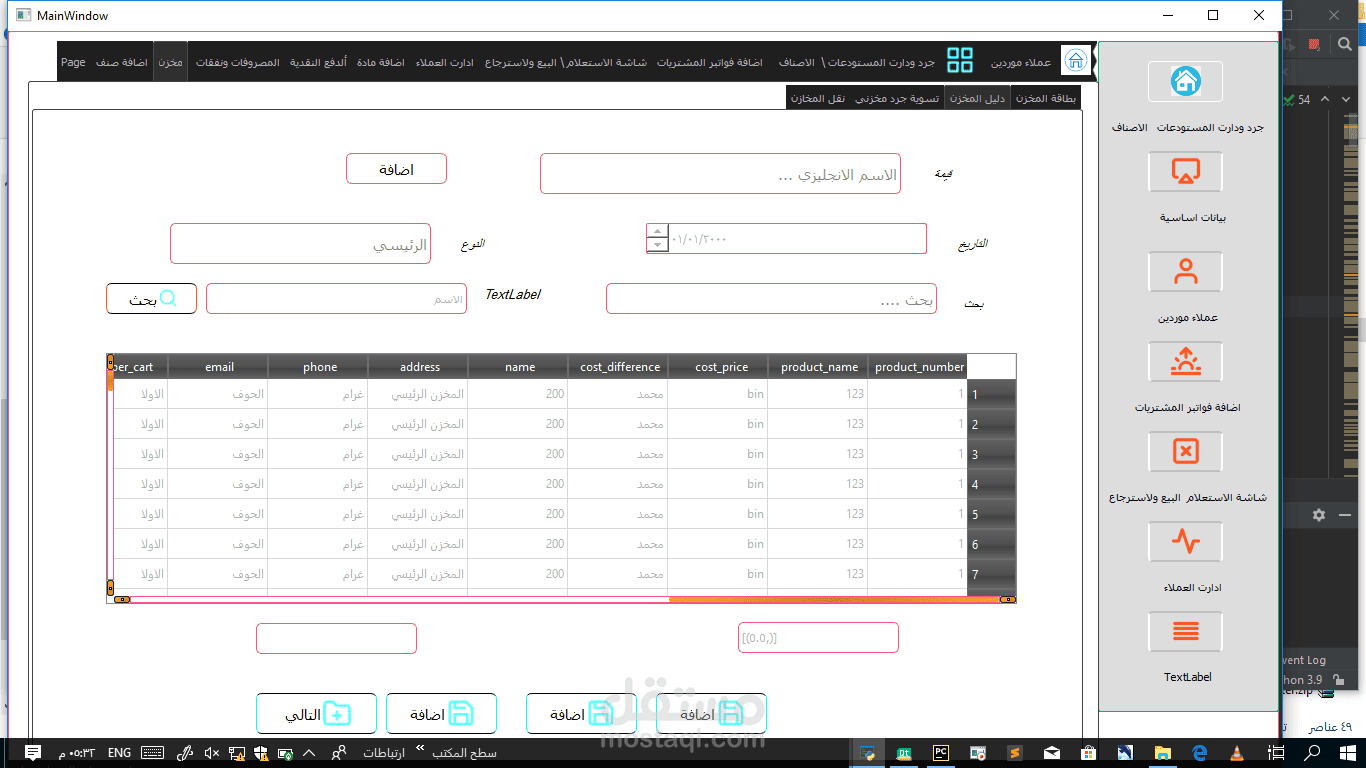Open دليل المخزن sub-tab

(x=977, y=98)
